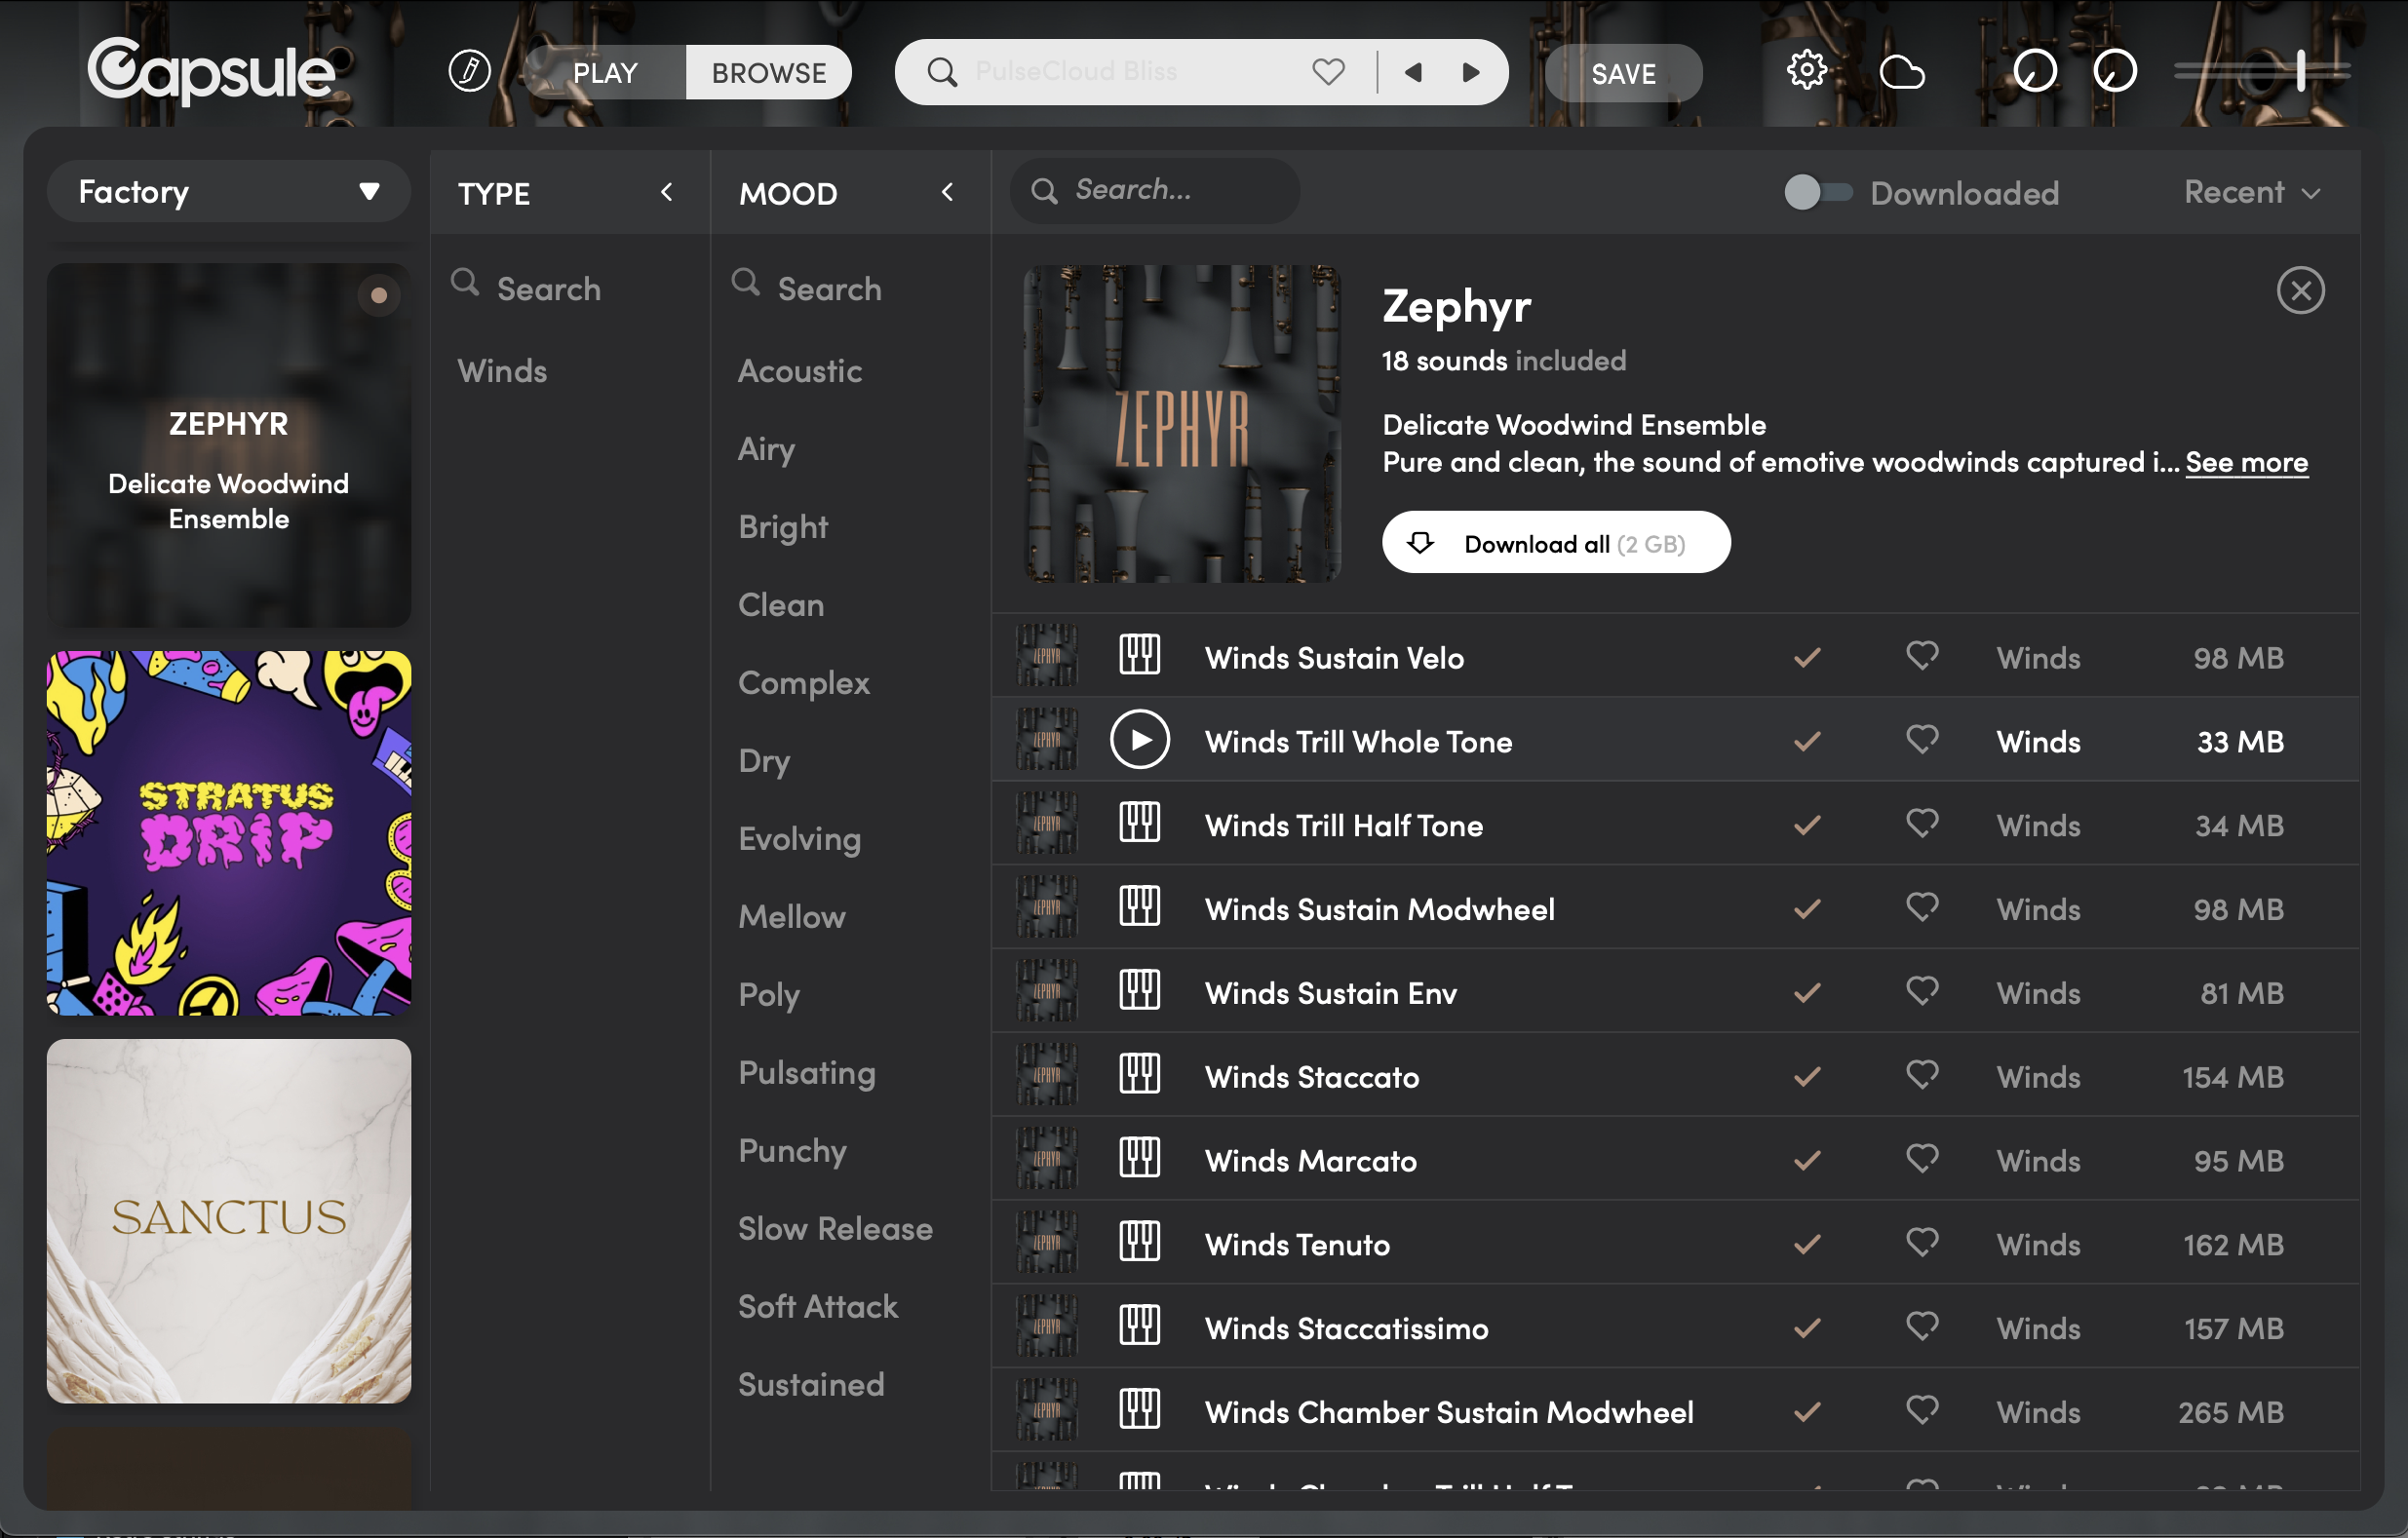Open the settings gear icon

click(x=1806, y=71)
